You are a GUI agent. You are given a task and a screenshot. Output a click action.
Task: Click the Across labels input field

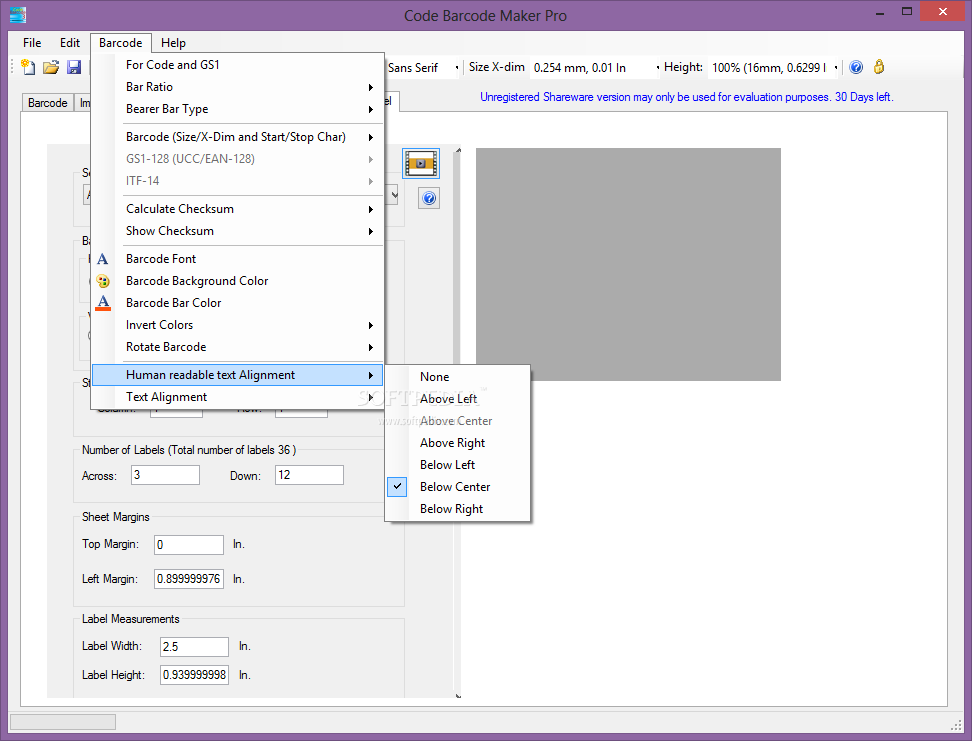(166, 475)
